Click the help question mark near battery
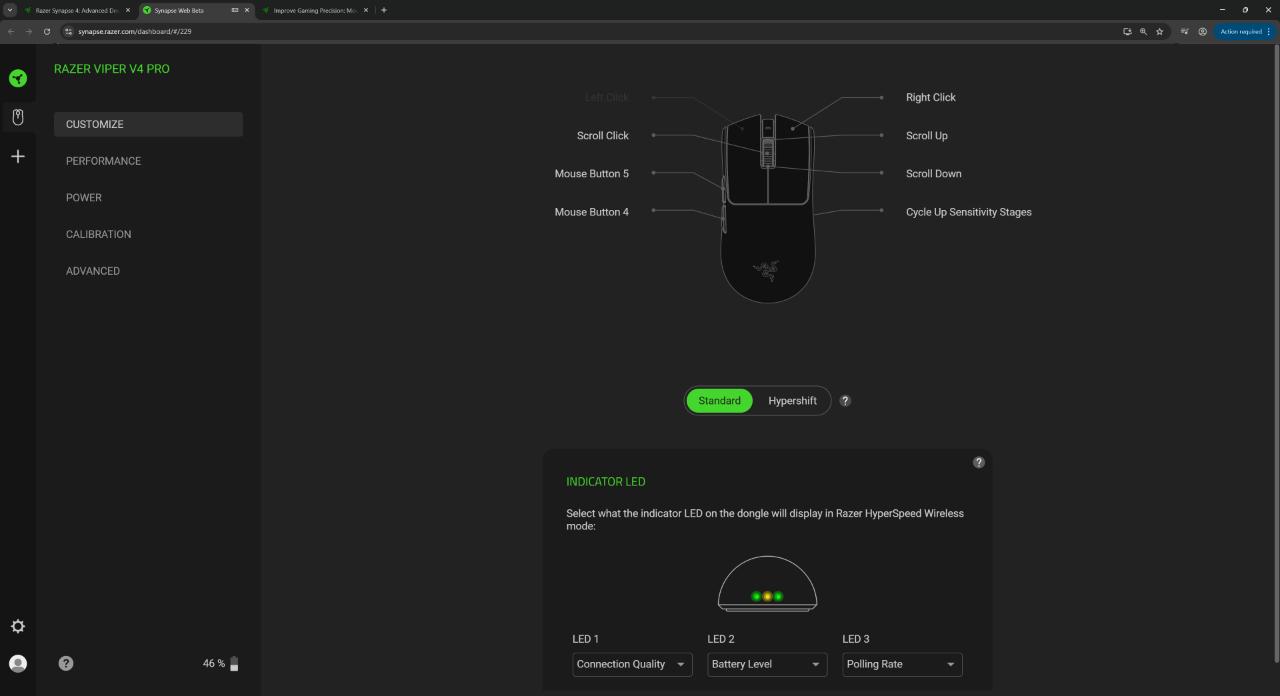This screenshot has height=696, width=1280. [66, 663]
